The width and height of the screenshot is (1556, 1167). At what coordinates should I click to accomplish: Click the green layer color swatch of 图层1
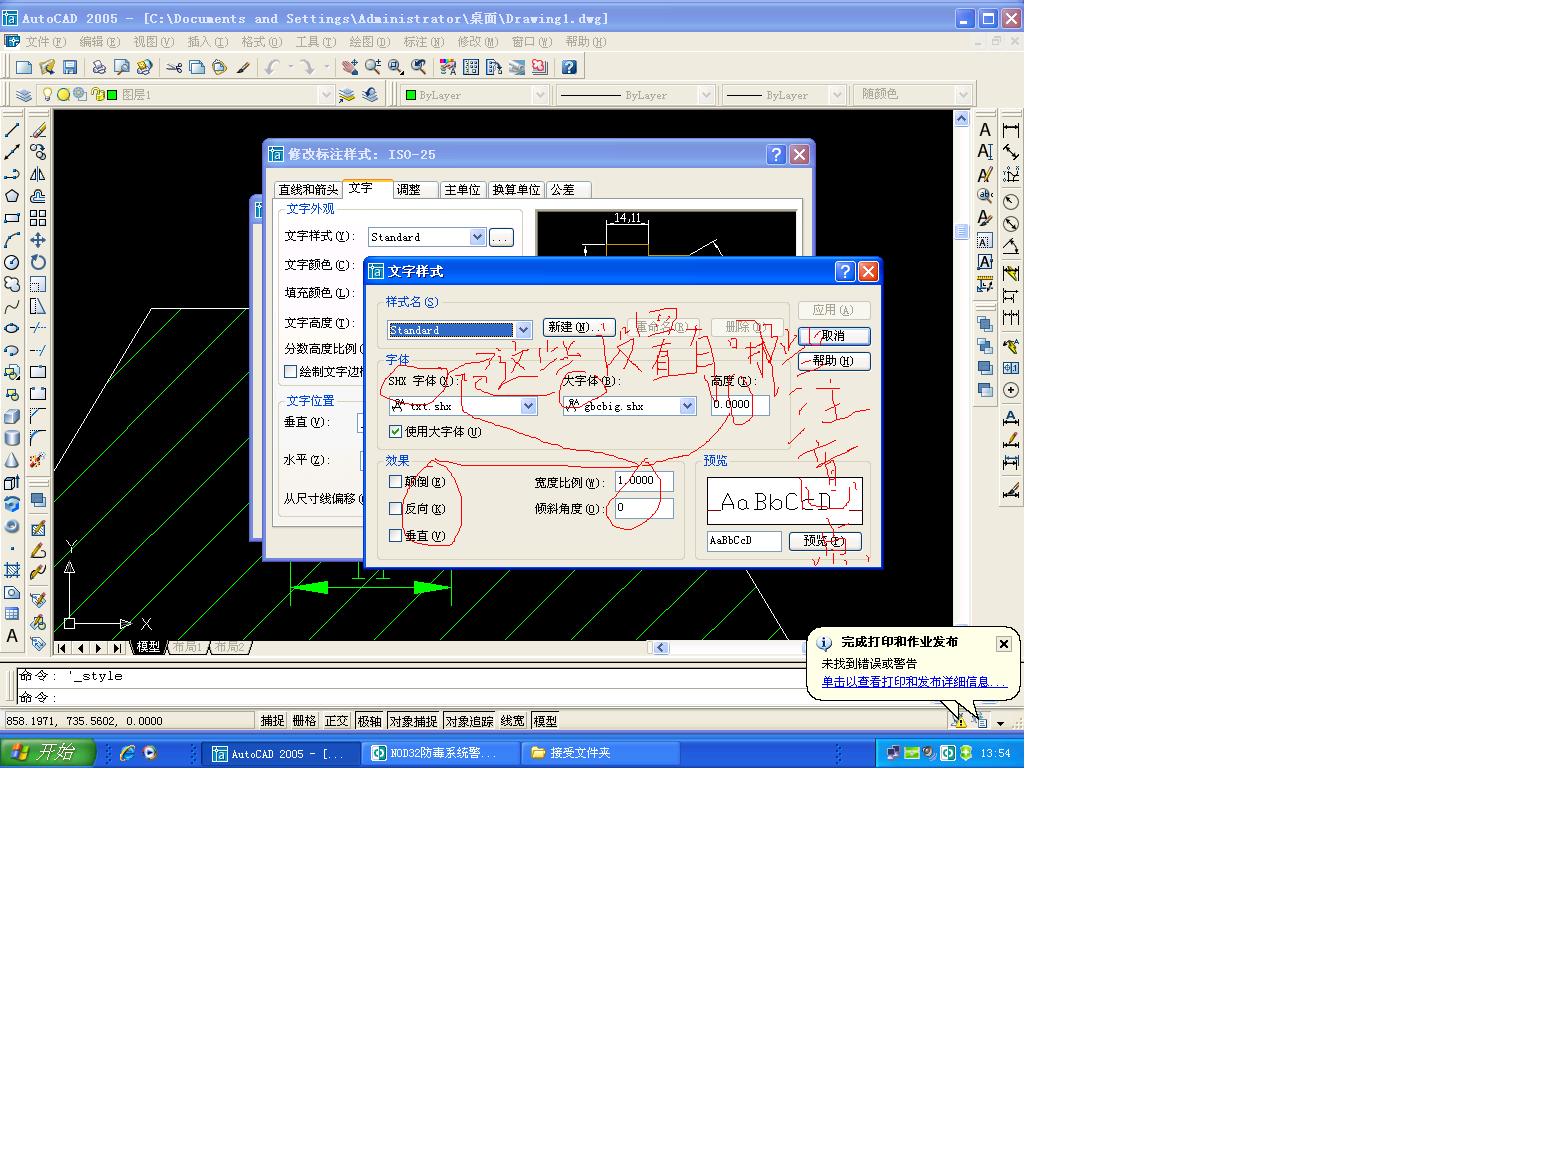(x=113, y=94)
